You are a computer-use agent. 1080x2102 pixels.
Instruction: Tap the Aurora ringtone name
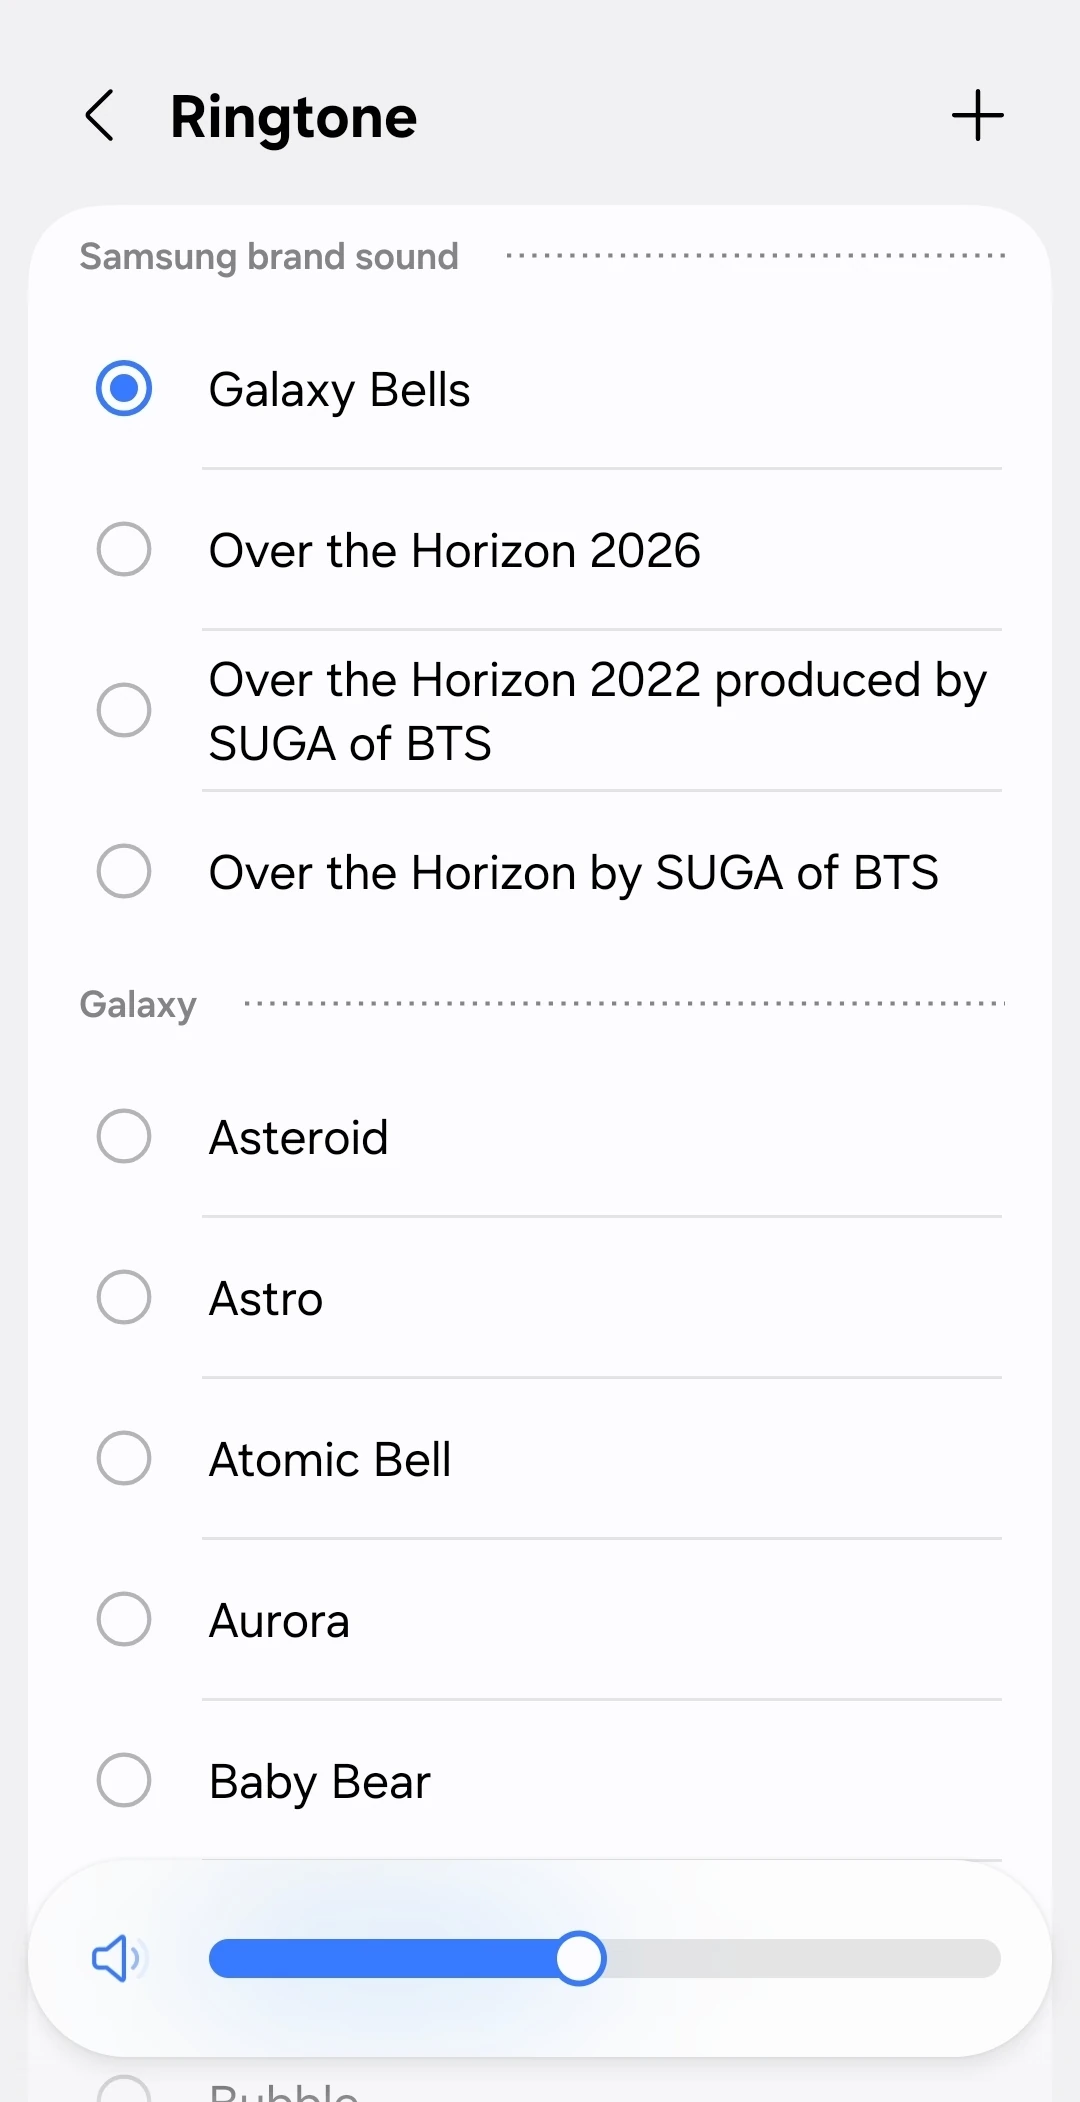click(x=279, y=1621)
